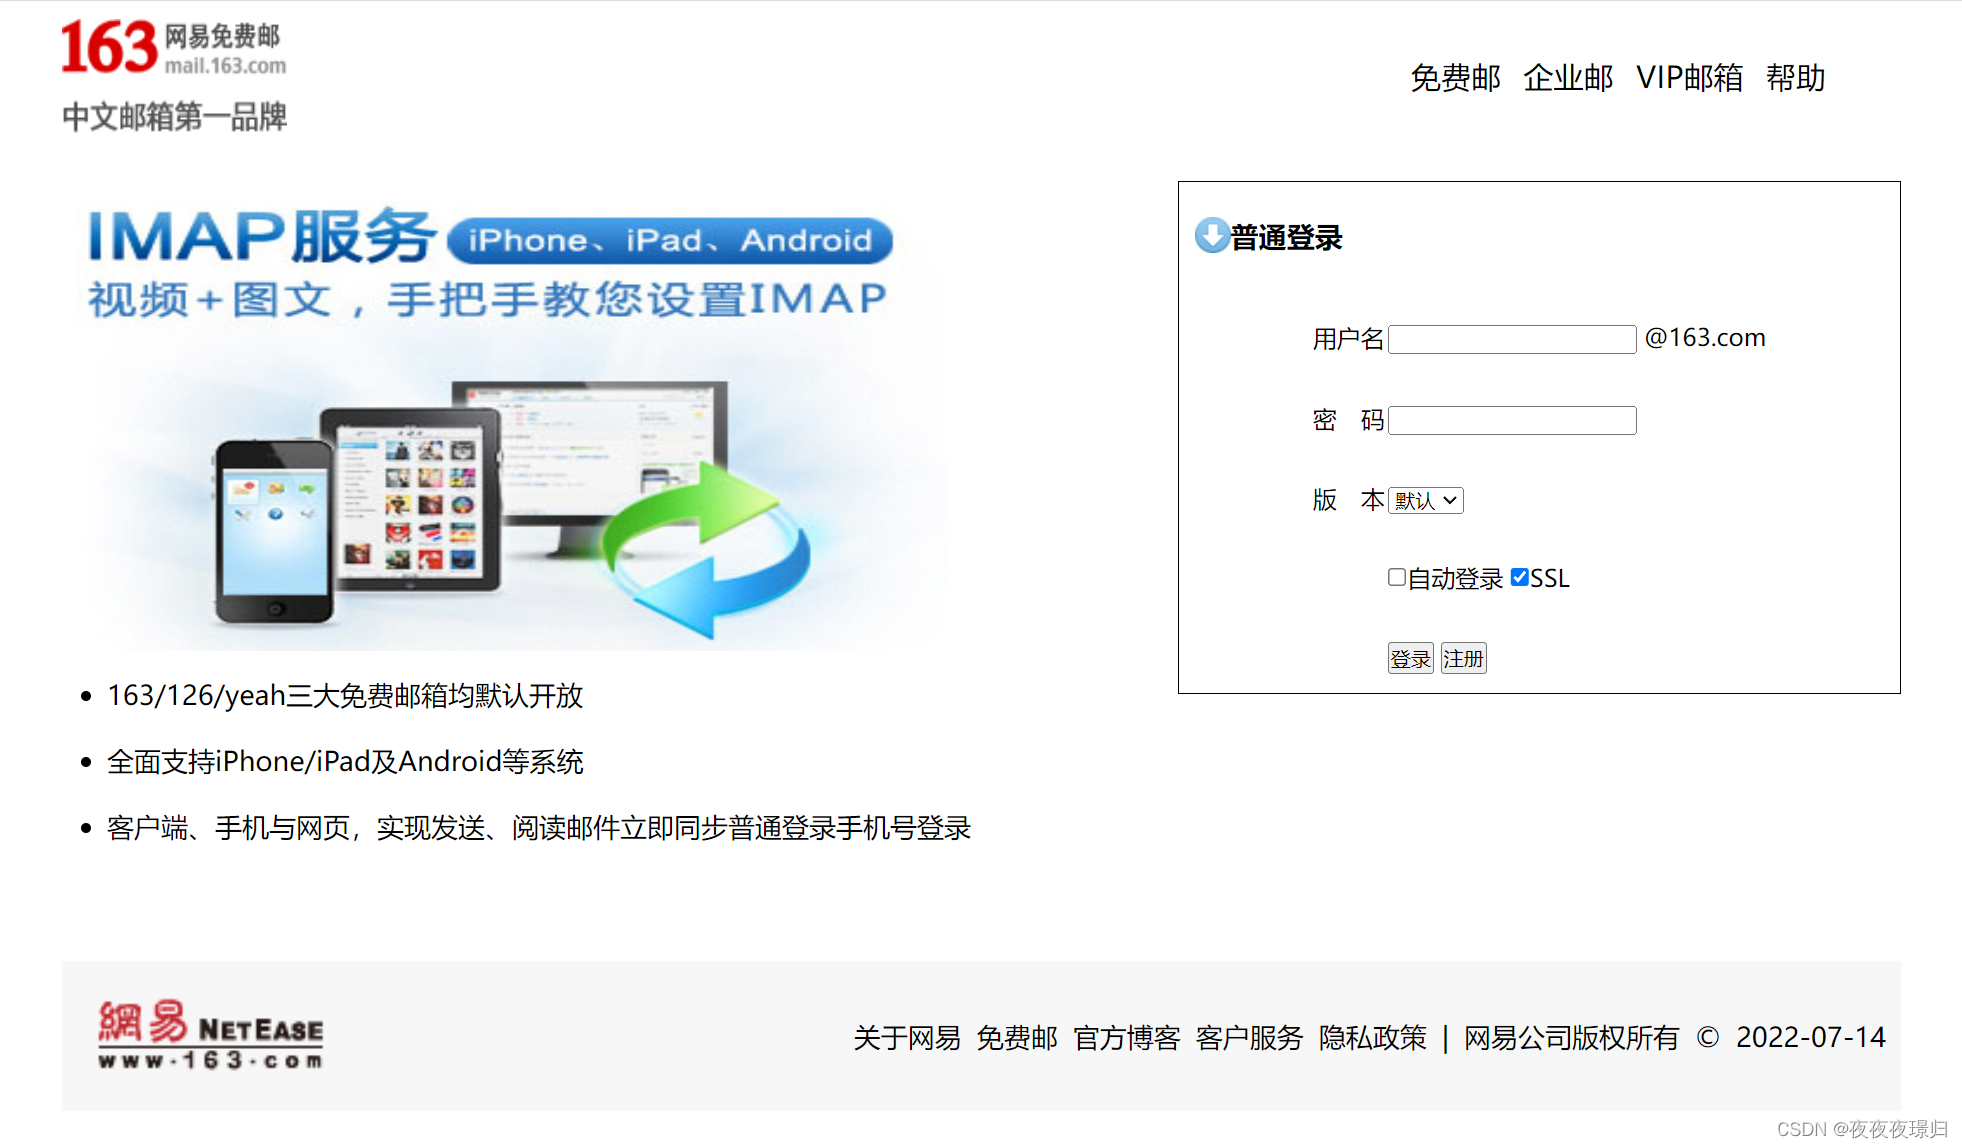
Task: Disable the SSL checkbox
Action: pos(1520,576)
